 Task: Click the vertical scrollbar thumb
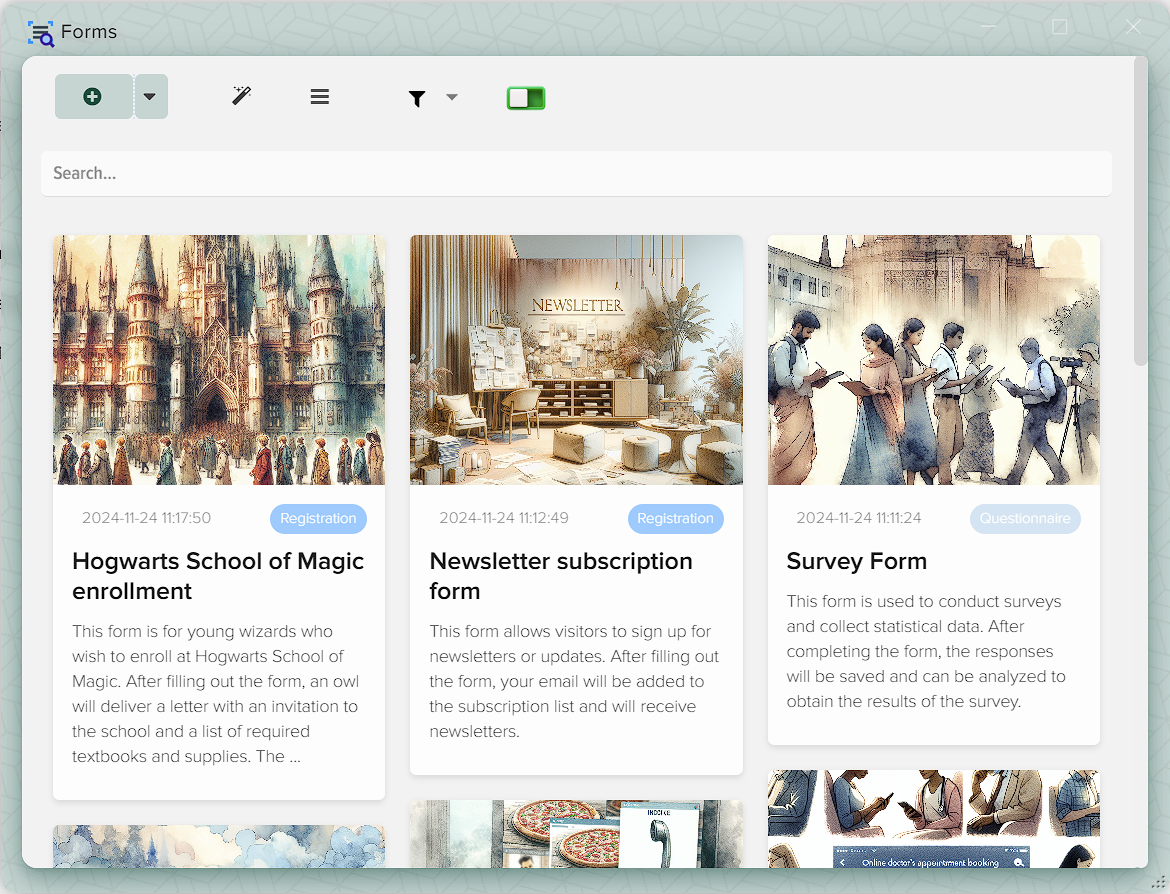[x=1140, y=211]
